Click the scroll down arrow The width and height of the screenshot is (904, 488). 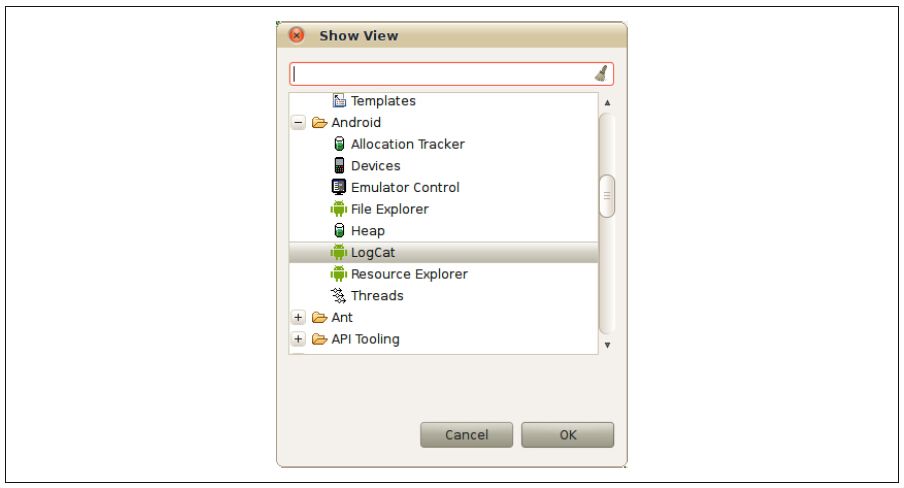click(607, 345)
